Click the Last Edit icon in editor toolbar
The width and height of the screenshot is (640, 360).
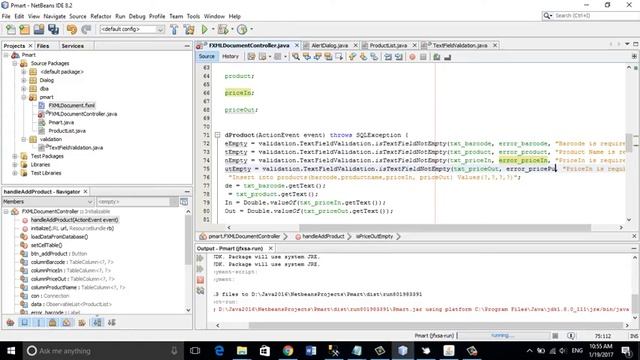coord(251,57)
